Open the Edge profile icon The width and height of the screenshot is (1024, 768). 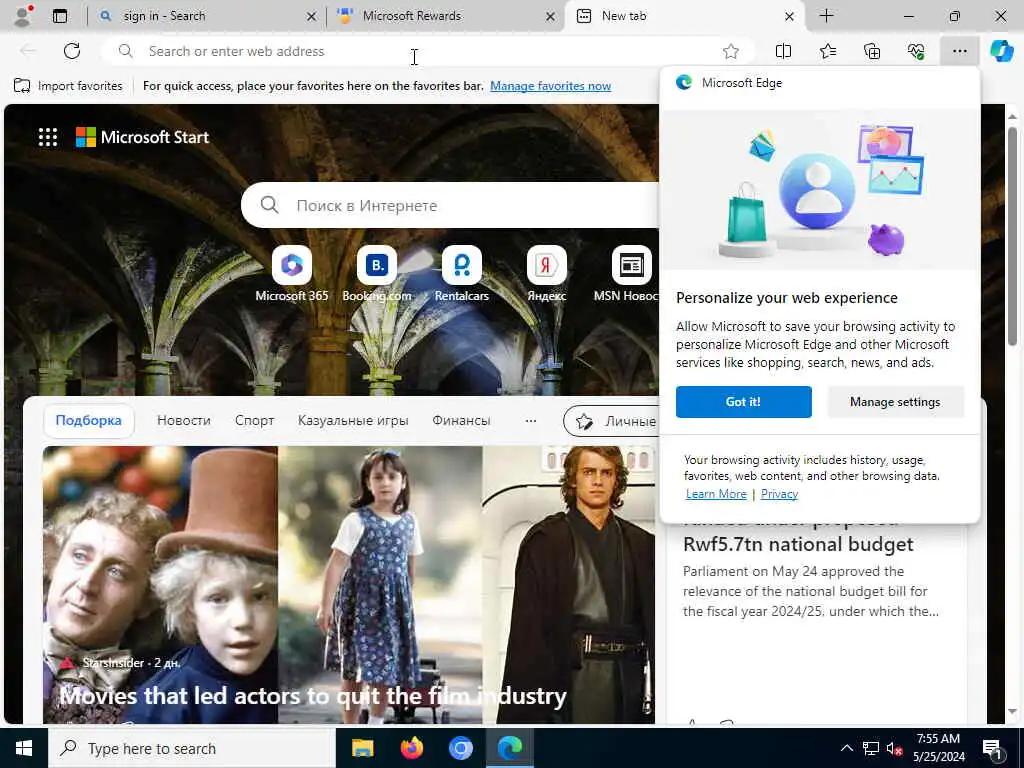pyautogui.click(x=24, y=16)
